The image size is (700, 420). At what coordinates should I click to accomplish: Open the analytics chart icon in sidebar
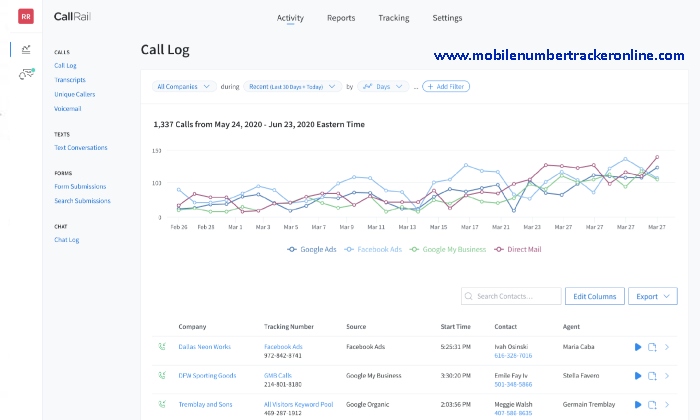[26, 48]
